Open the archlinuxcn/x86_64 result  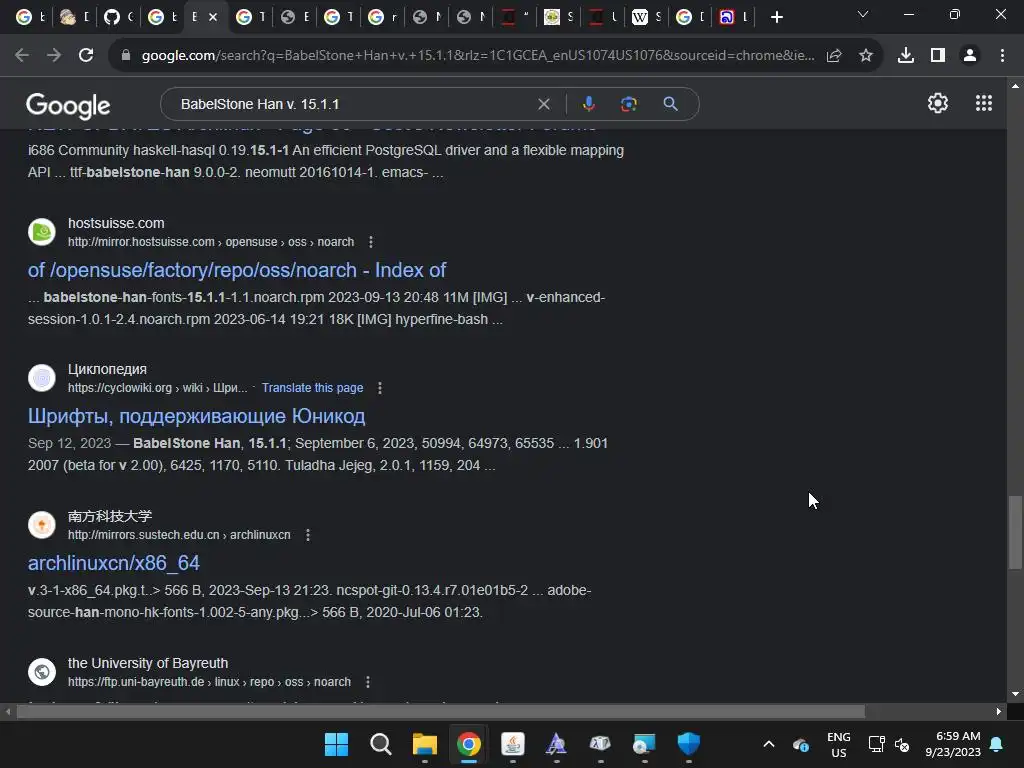(x=114, y=563)
